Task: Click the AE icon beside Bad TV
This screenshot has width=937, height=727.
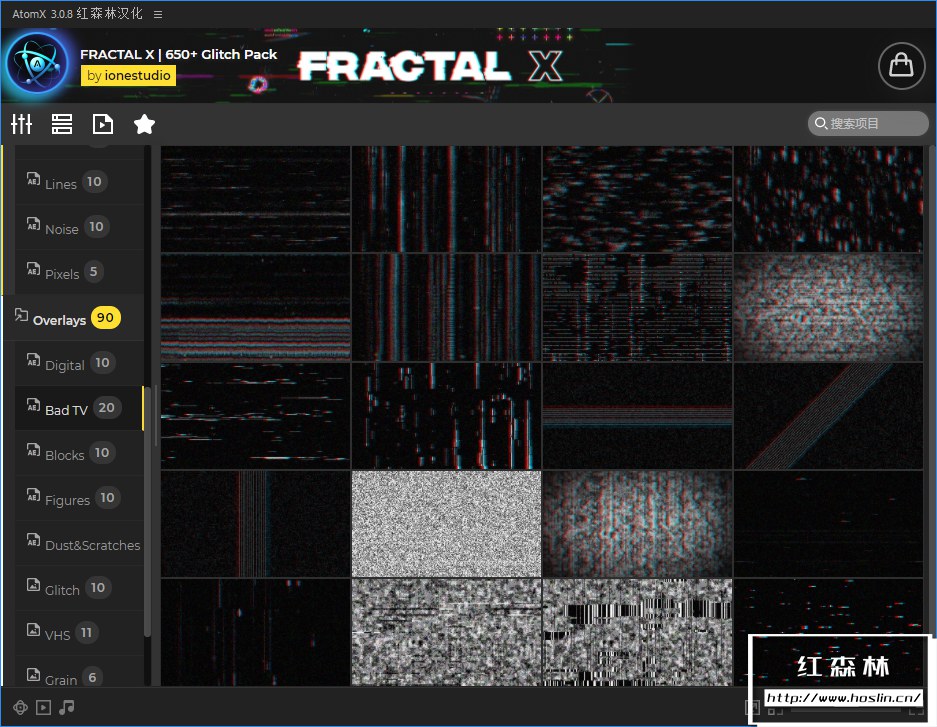Action: point(33,404)
